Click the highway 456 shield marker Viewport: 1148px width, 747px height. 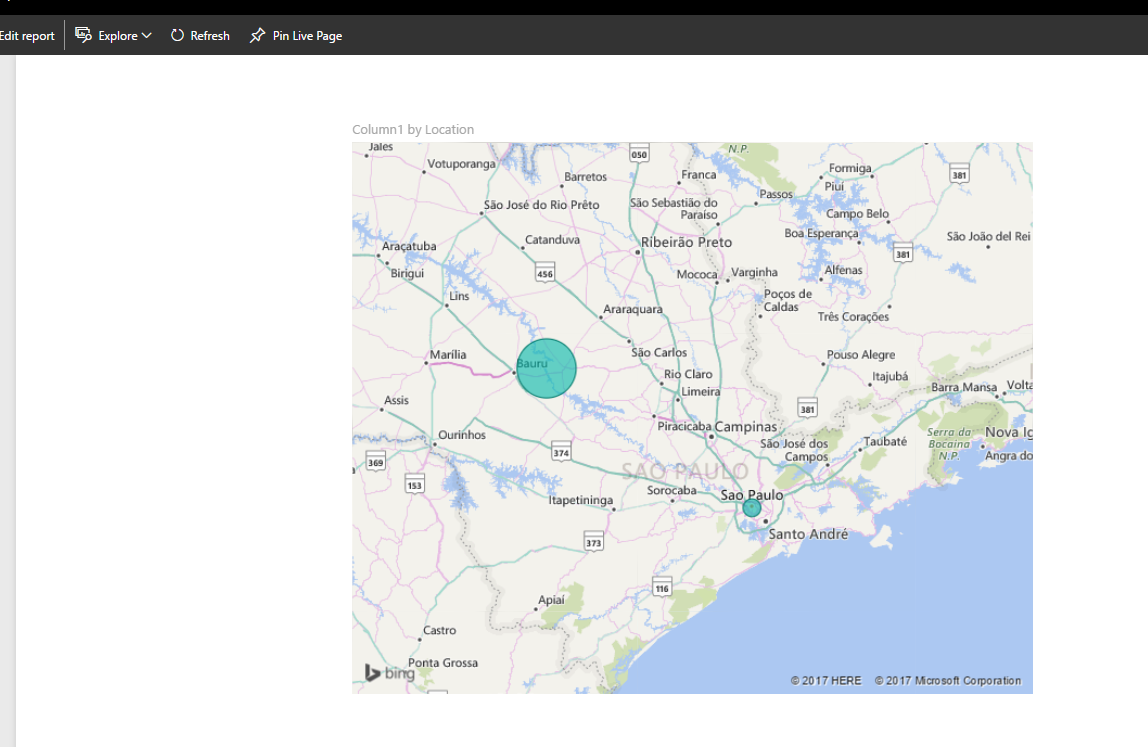click(x=545, y=272)
